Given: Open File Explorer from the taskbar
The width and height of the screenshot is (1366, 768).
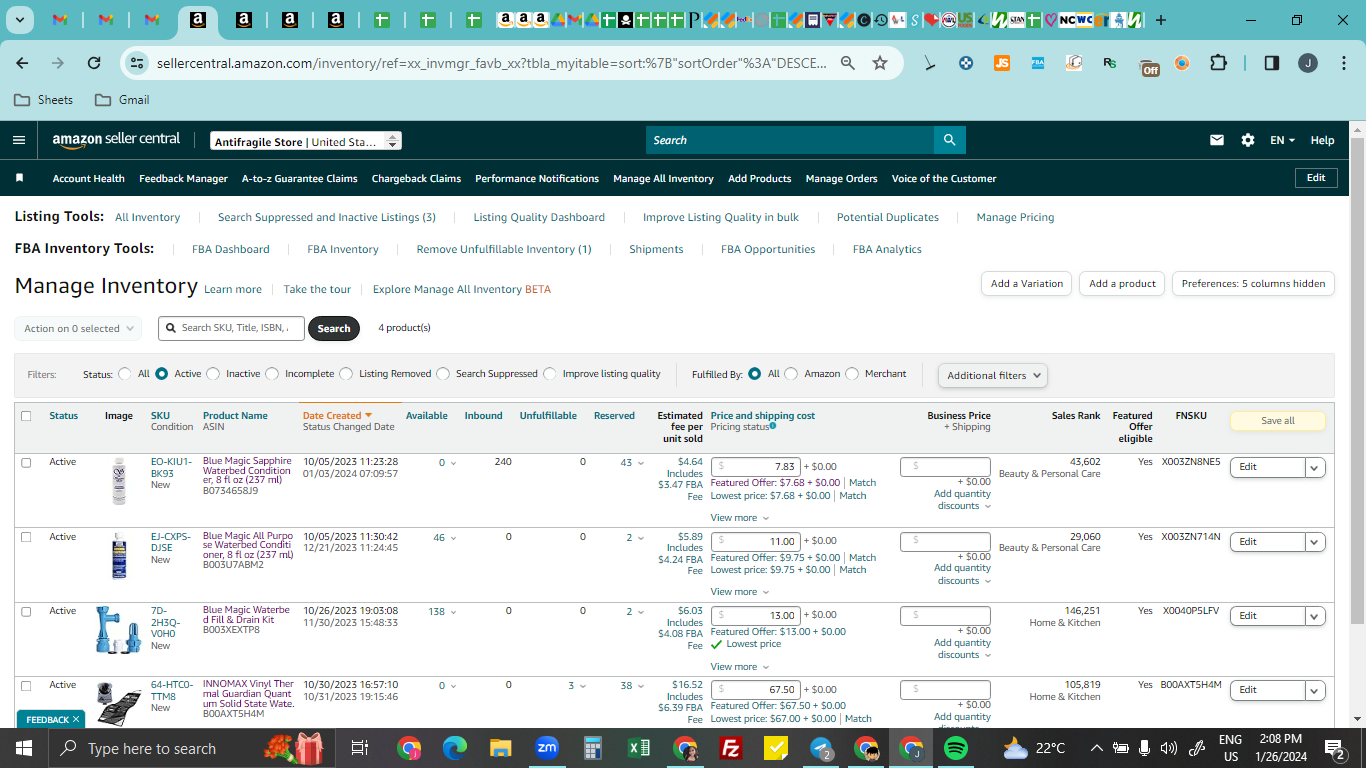Looking at the screenshot, I should point(501,748).
